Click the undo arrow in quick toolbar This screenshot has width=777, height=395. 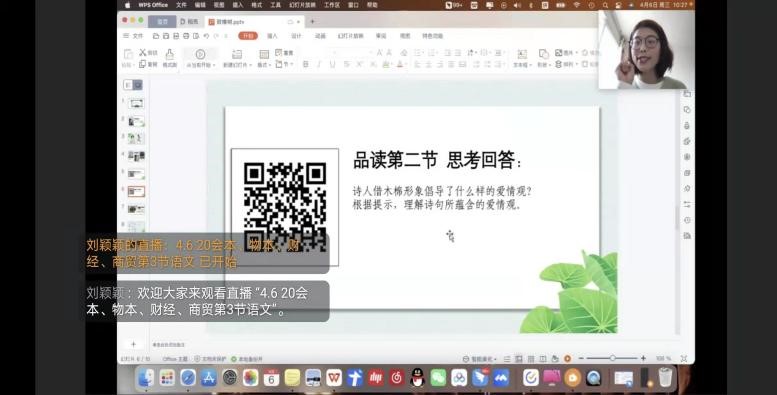206,36
